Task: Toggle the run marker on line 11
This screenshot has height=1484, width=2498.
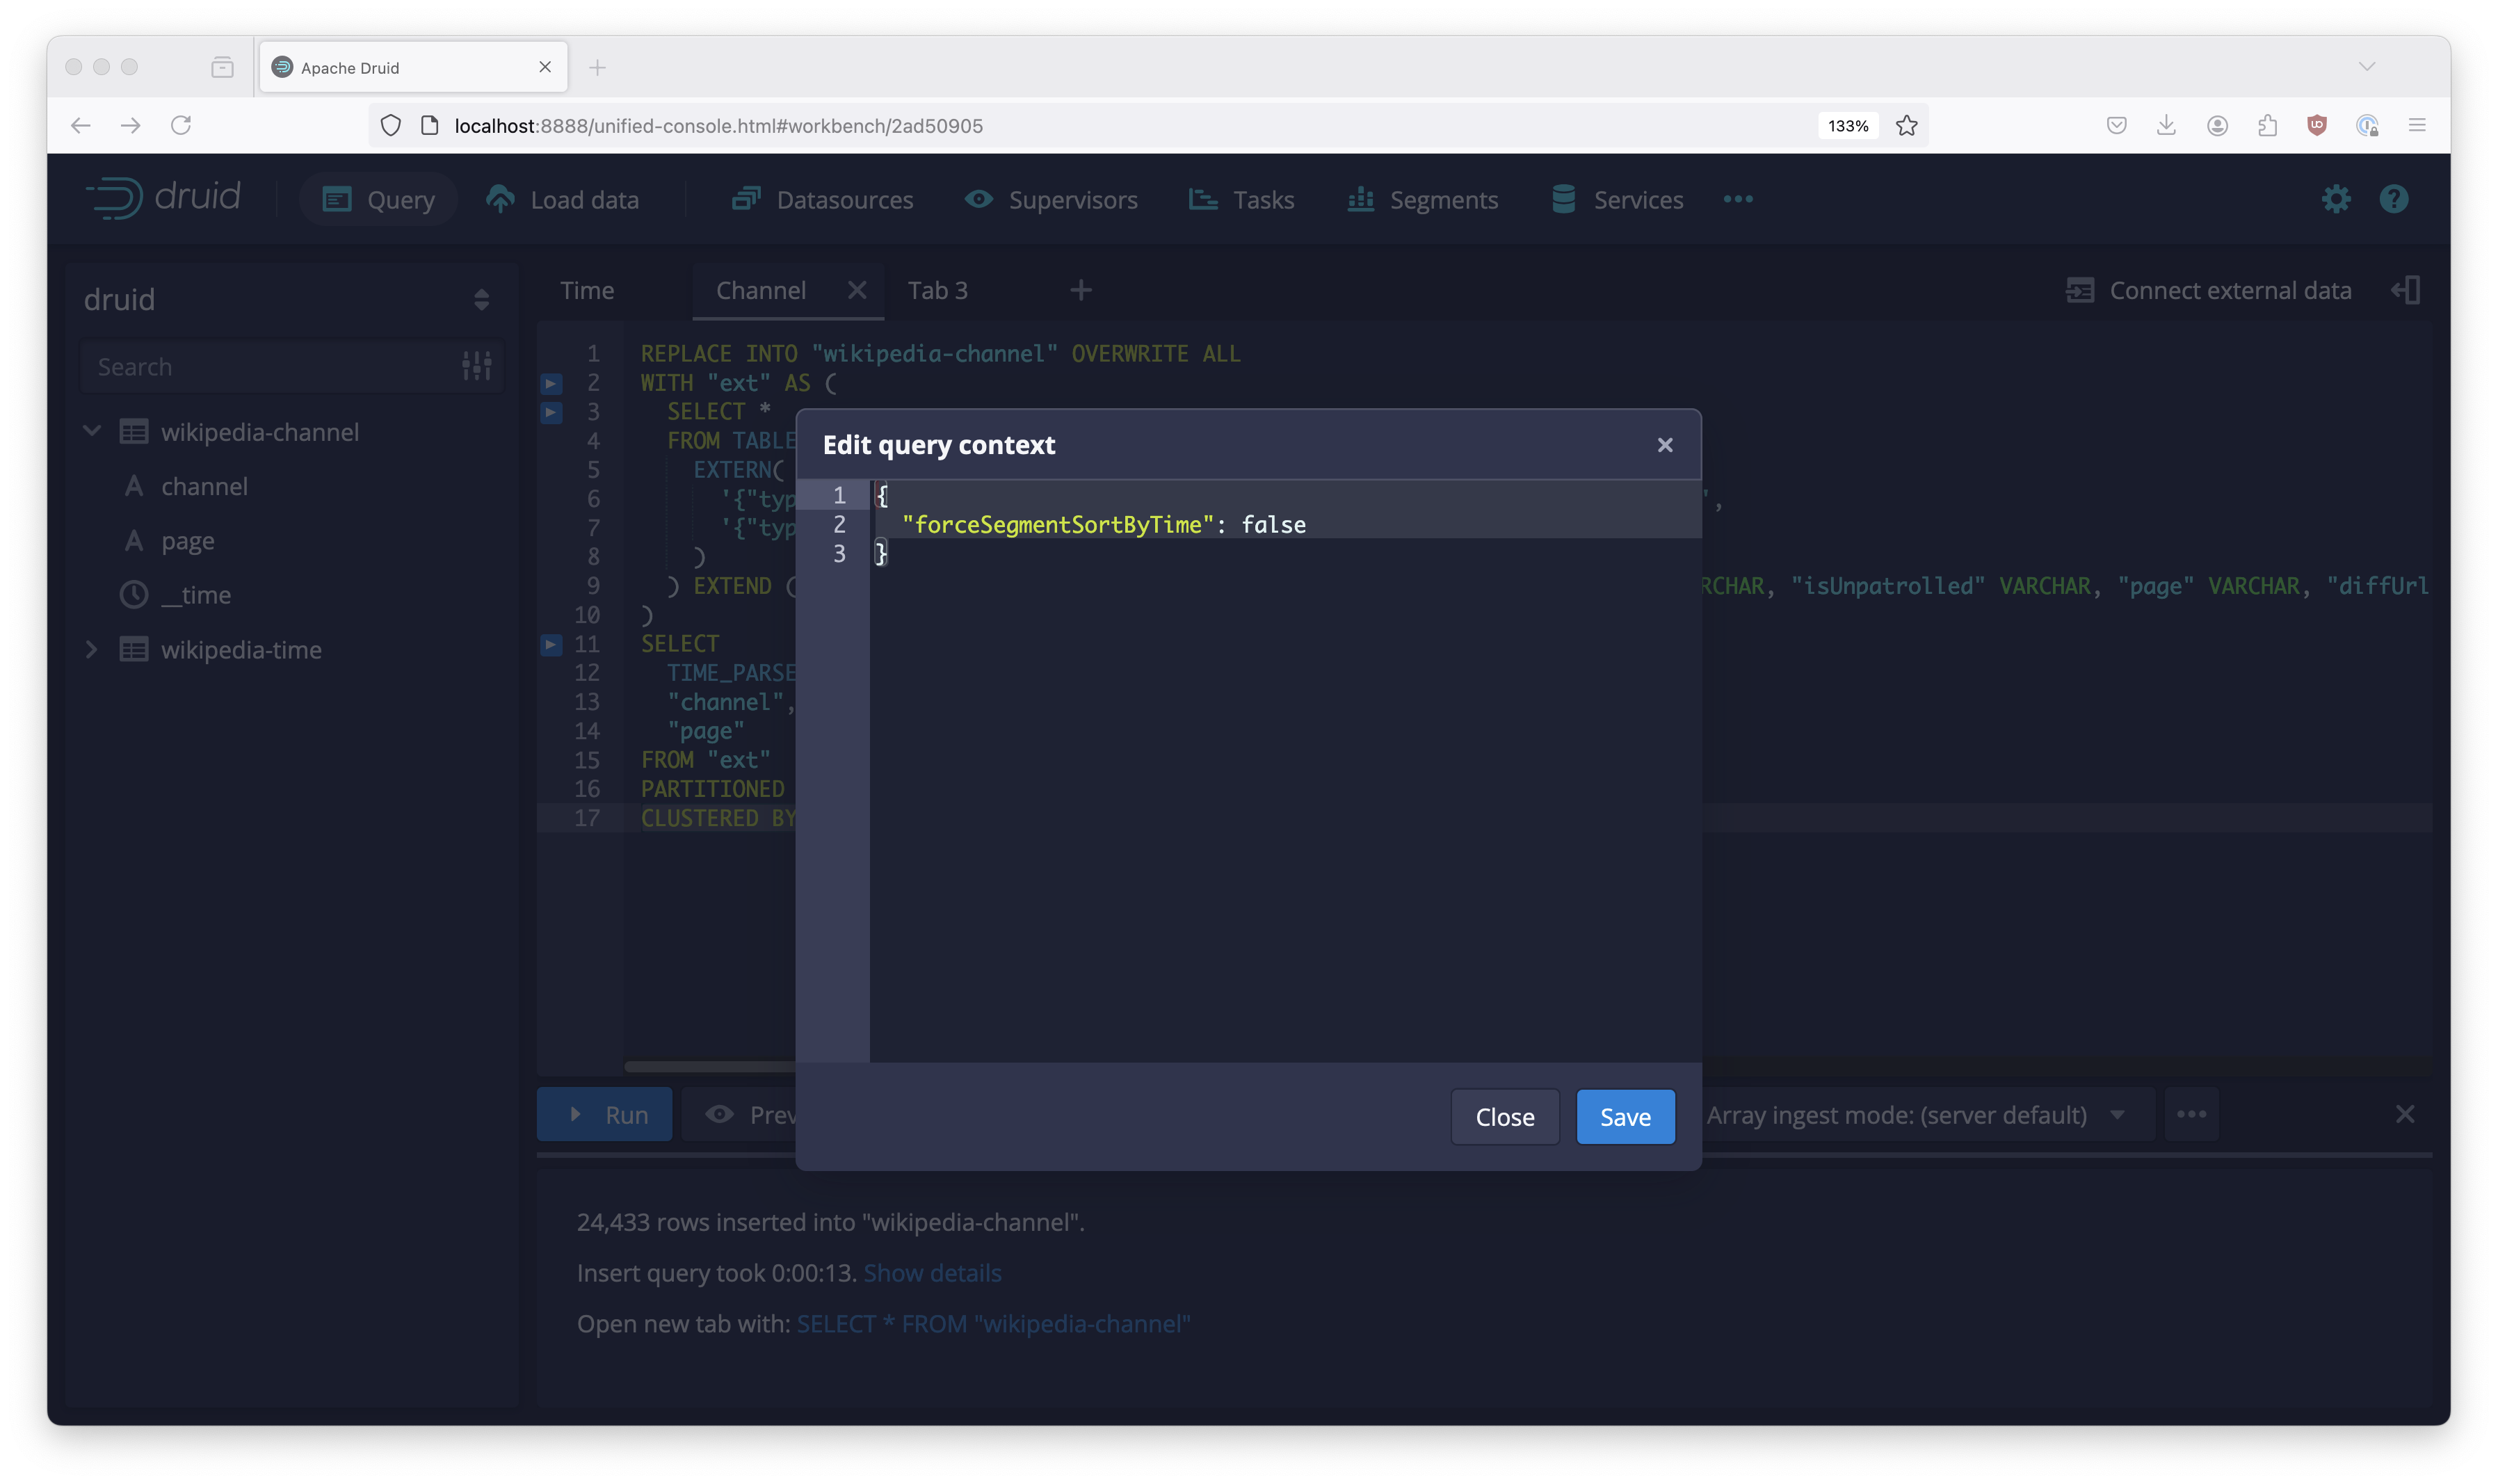Action: coord(551,645)
